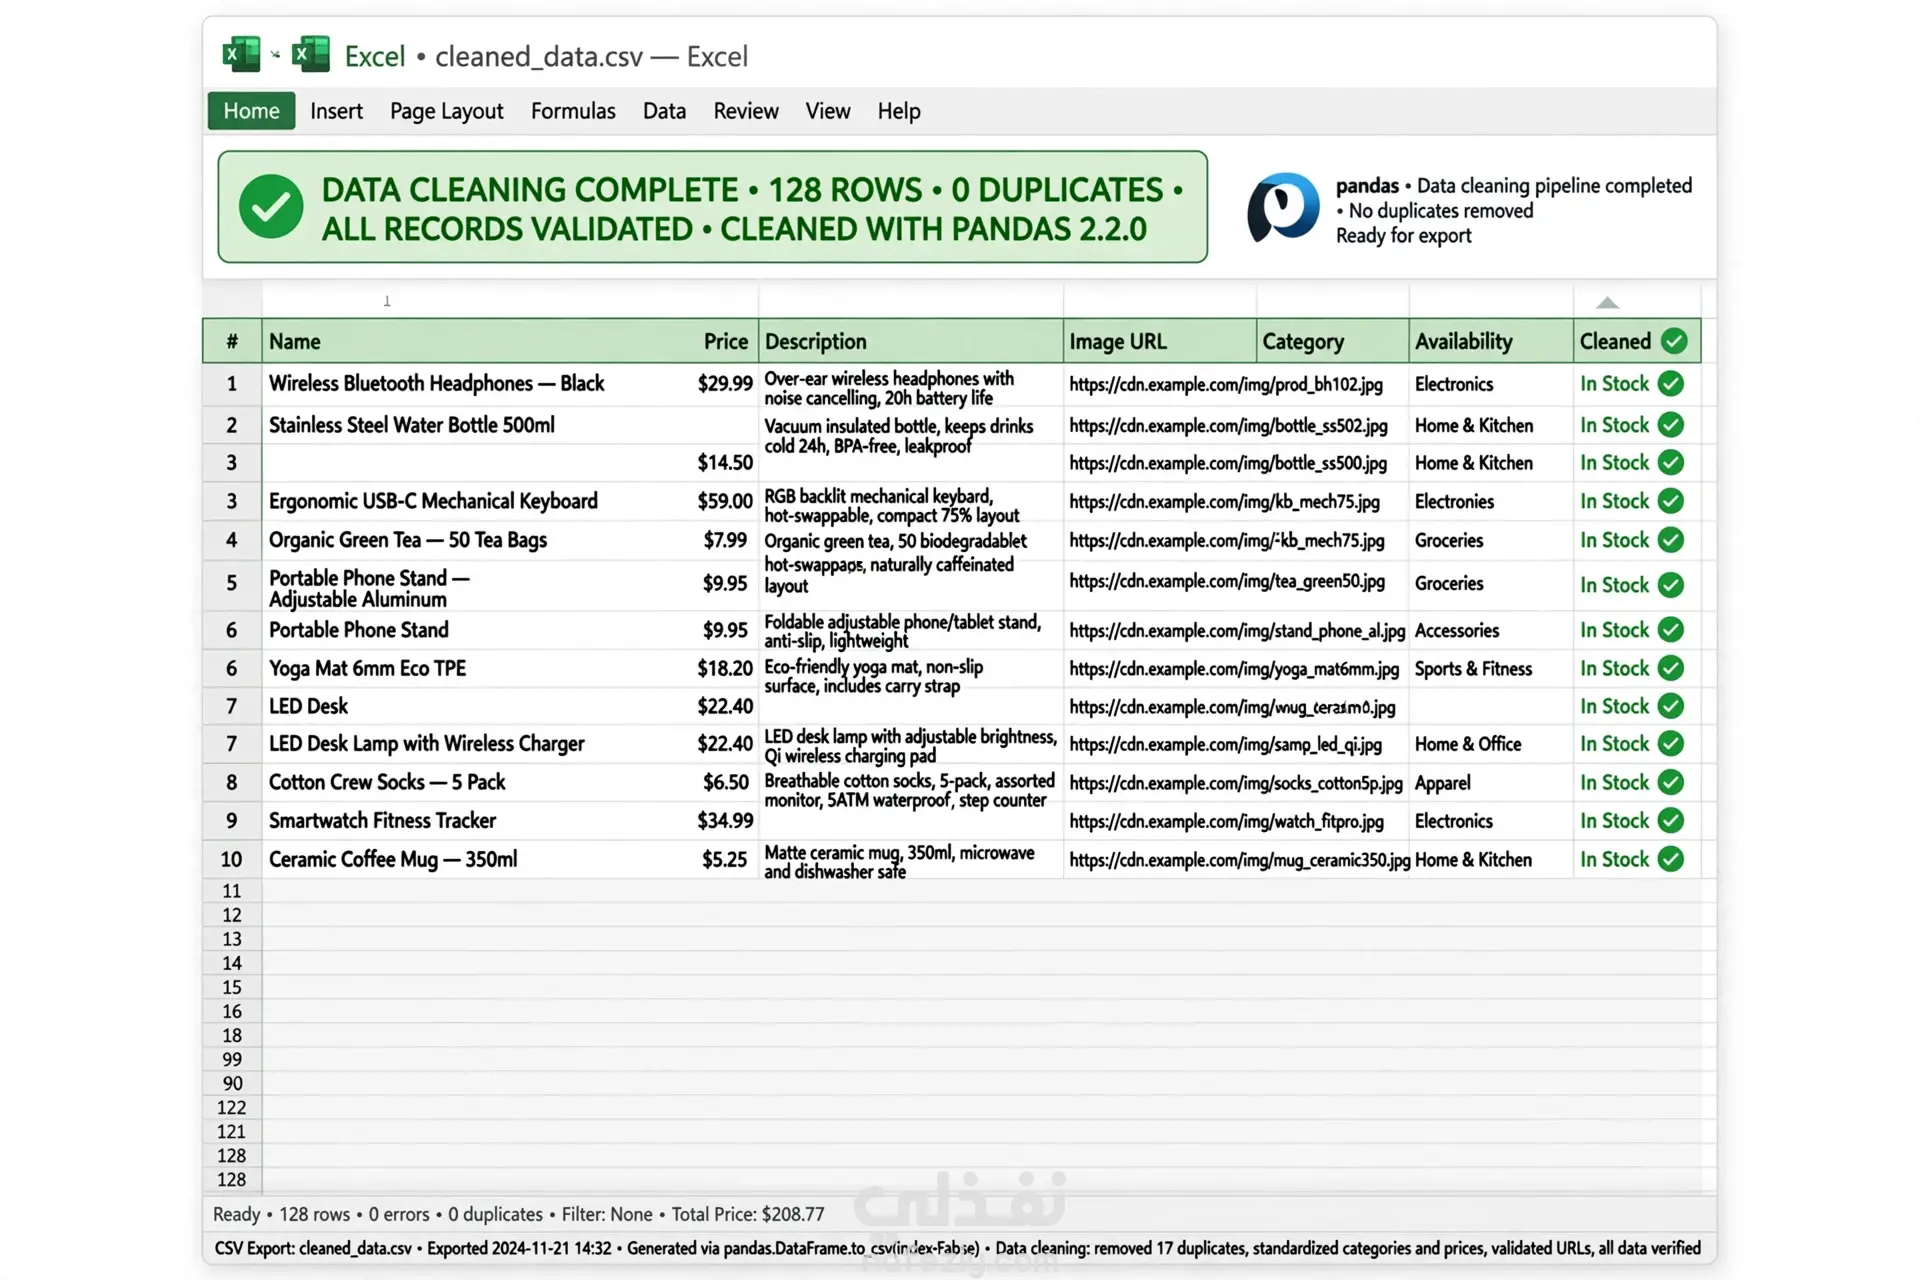
Task: Open the Formulas tab
Action: click(x=573, y=111)
